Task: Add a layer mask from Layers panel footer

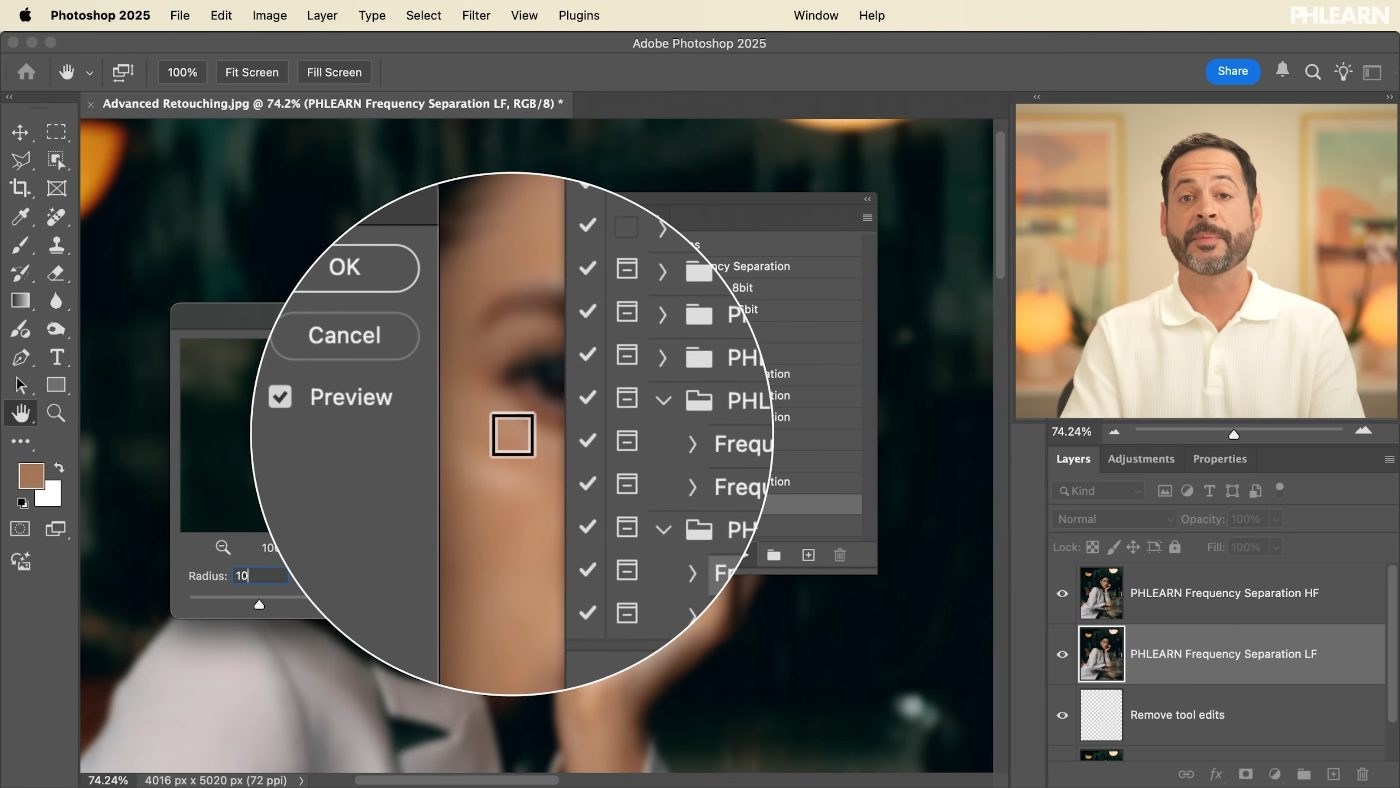Action: pos(1245,774)
